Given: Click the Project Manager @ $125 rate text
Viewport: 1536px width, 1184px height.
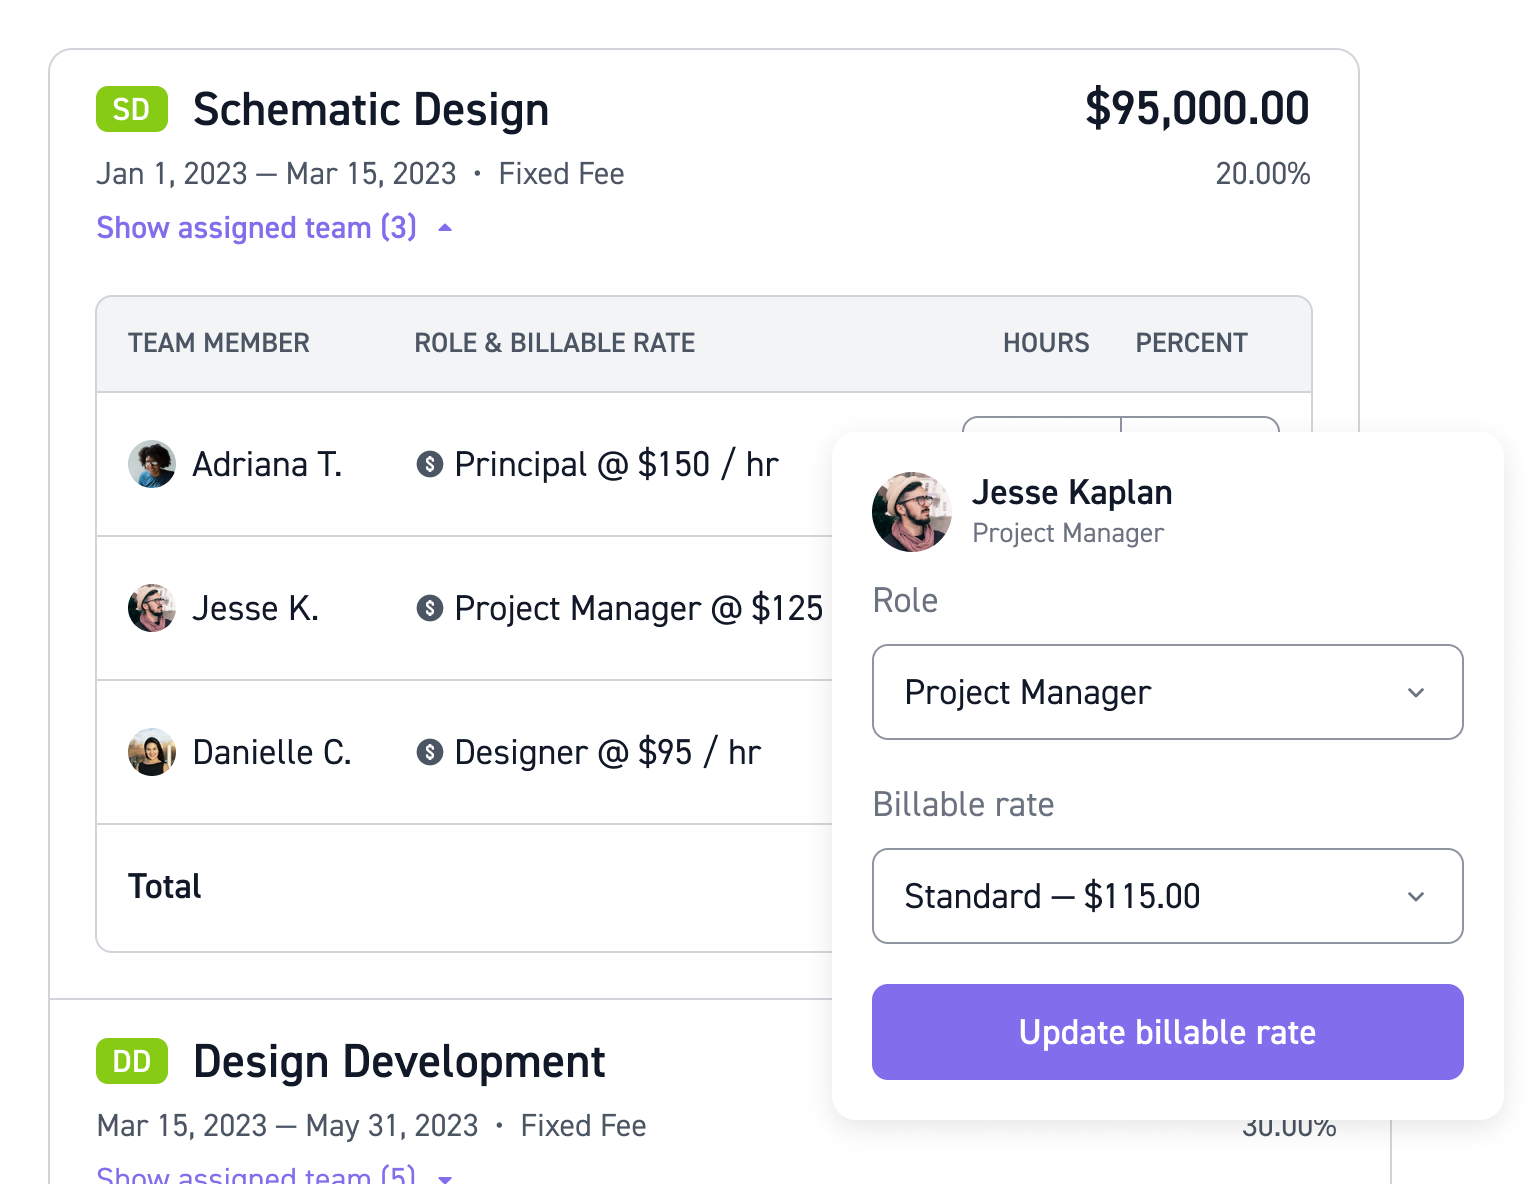Looking at the screenshot, I should (638, 608).
